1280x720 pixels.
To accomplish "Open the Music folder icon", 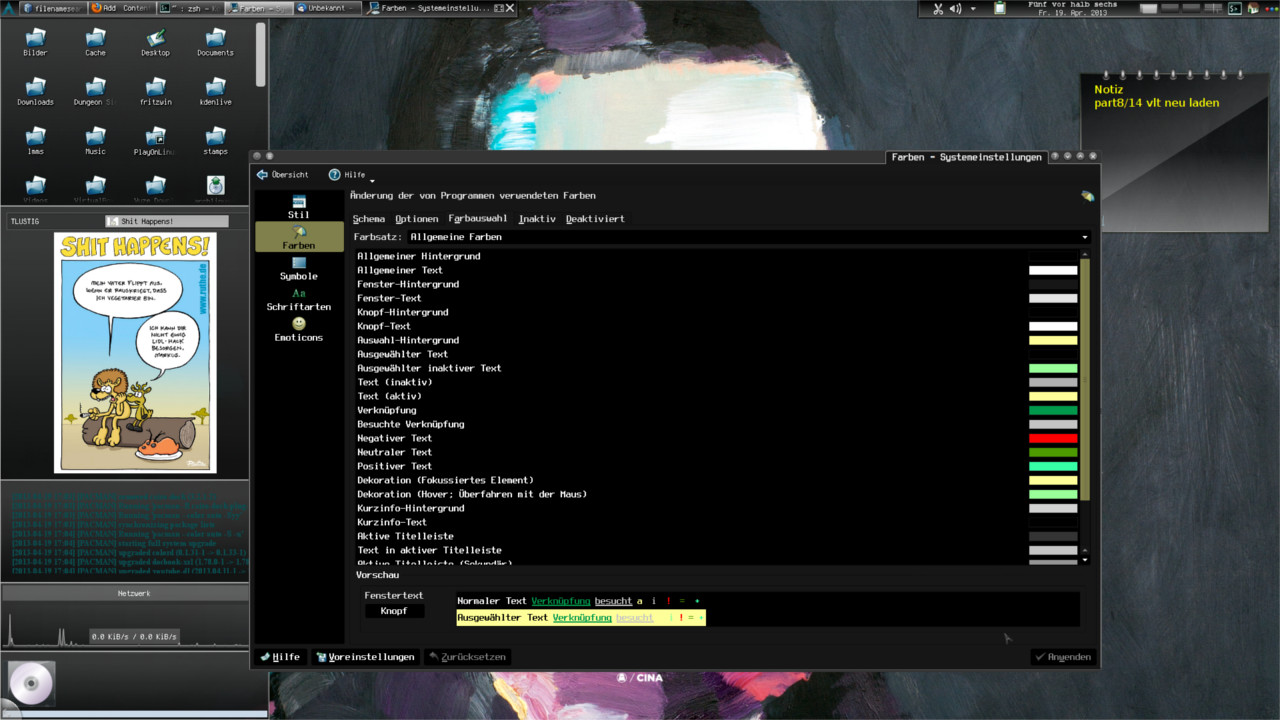I will 95,141.
